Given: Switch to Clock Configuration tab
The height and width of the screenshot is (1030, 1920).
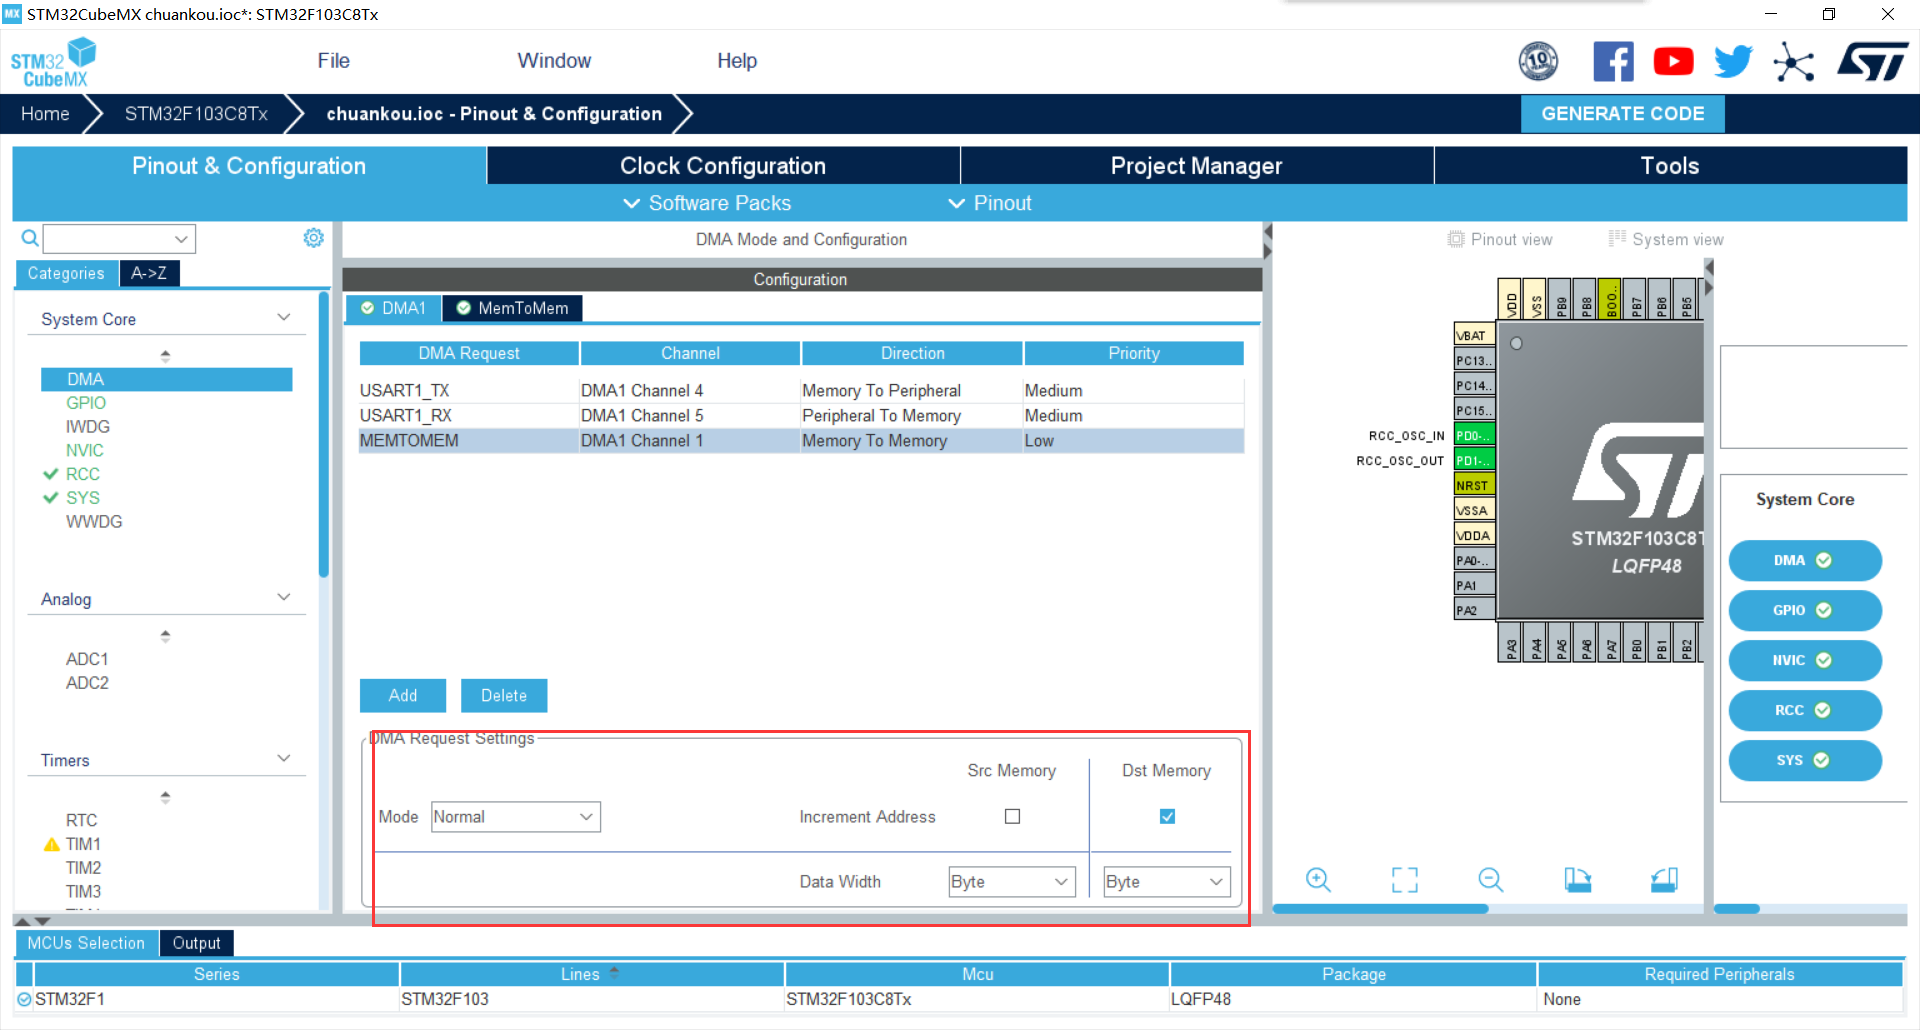Looking at the screenshot, I should pyautogui.click(x=723, y=166).
